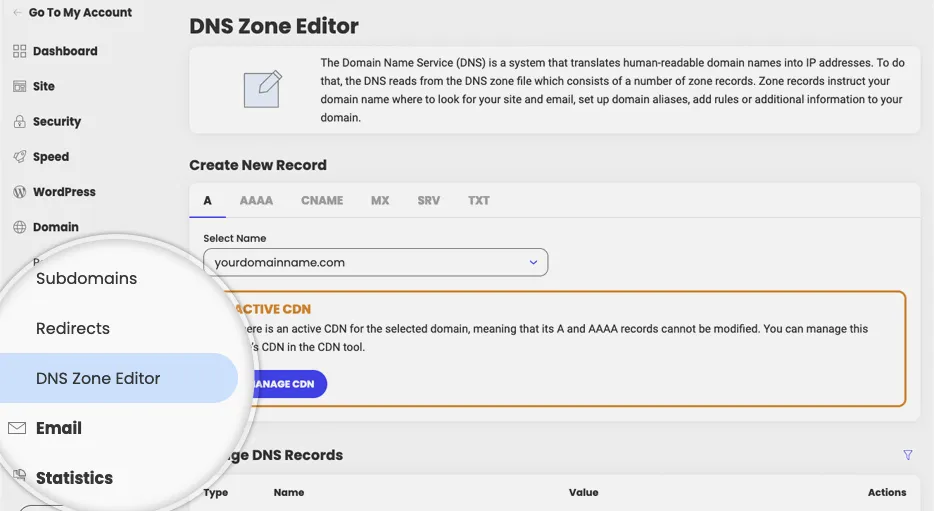Click the Speed rocket icon
Viewport: 934px width, 511px height.
20,157
